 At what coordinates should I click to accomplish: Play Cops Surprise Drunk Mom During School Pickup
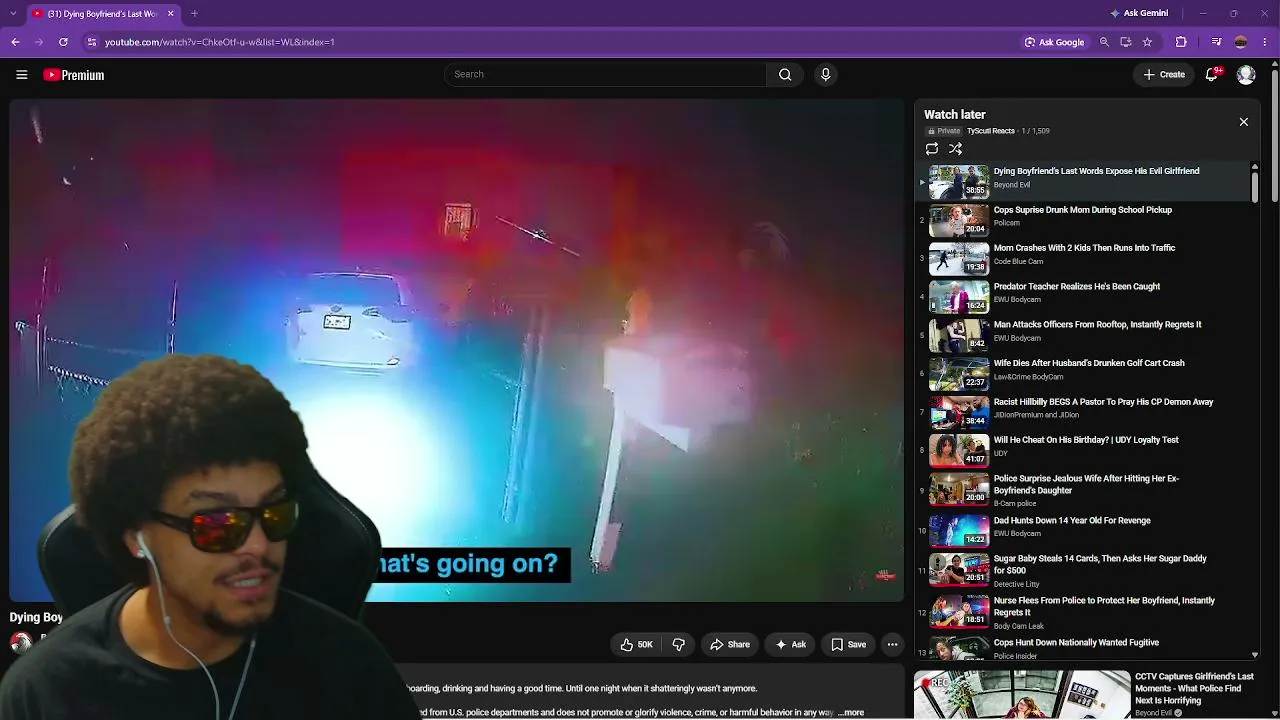(x=1083, y=210)
